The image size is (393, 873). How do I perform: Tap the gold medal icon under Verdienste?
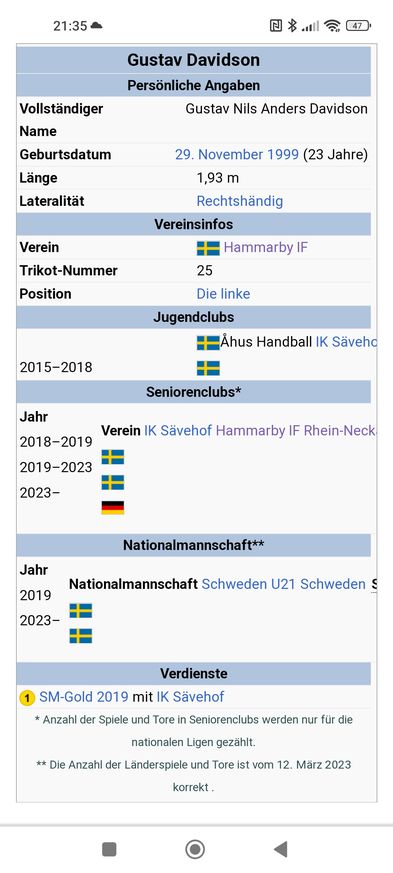click(x=27, y=698)
